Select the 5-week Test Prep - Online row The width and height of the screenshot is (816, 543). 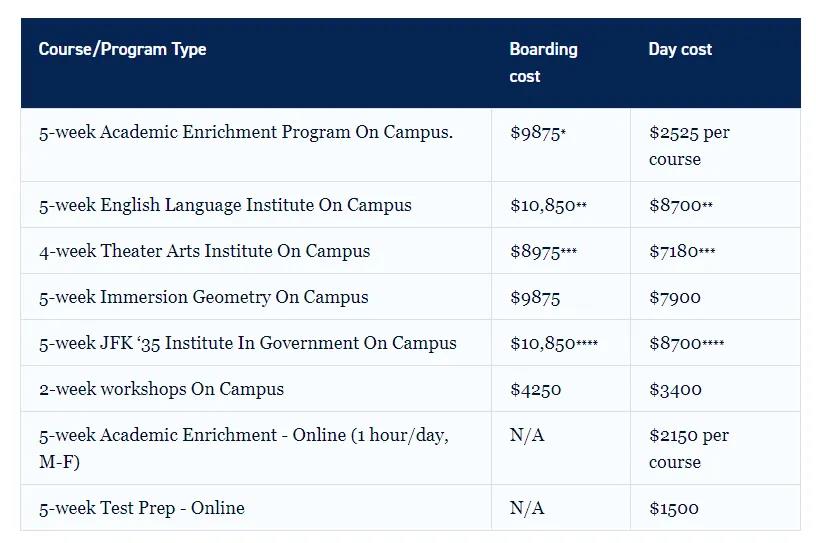[141, 508]
